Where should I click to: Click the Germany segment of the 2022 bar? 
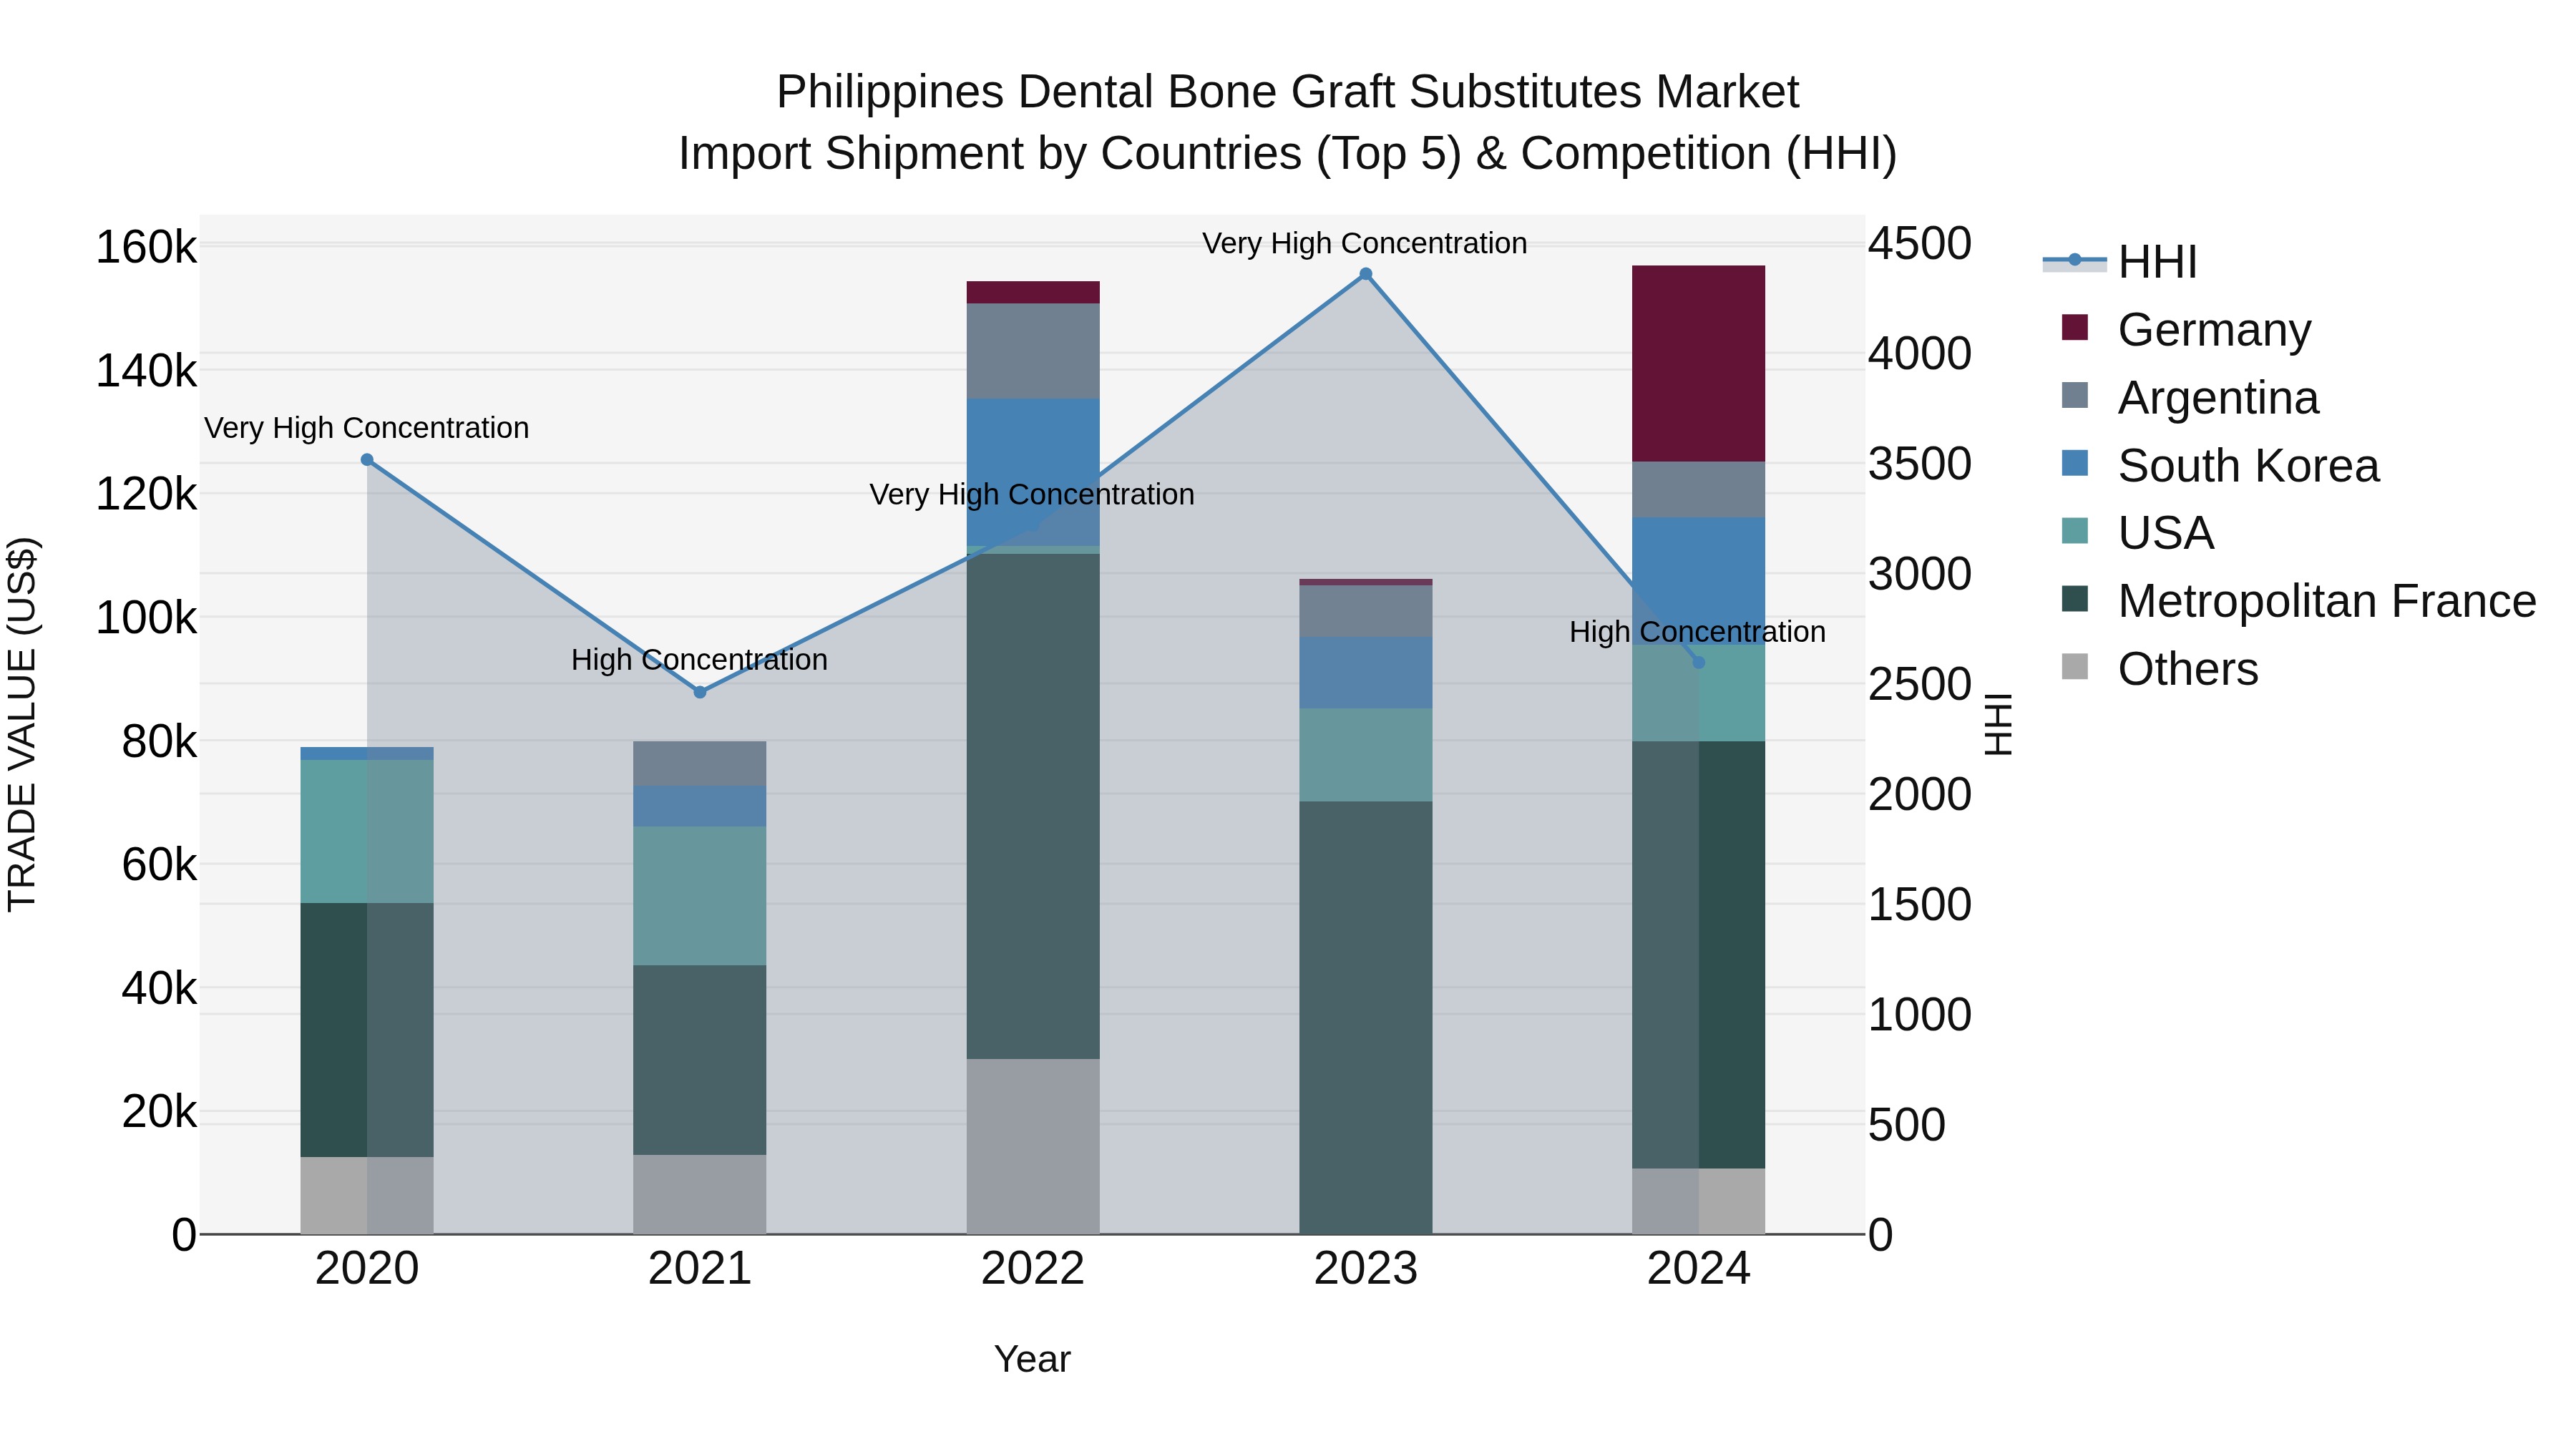(1033, 293)
